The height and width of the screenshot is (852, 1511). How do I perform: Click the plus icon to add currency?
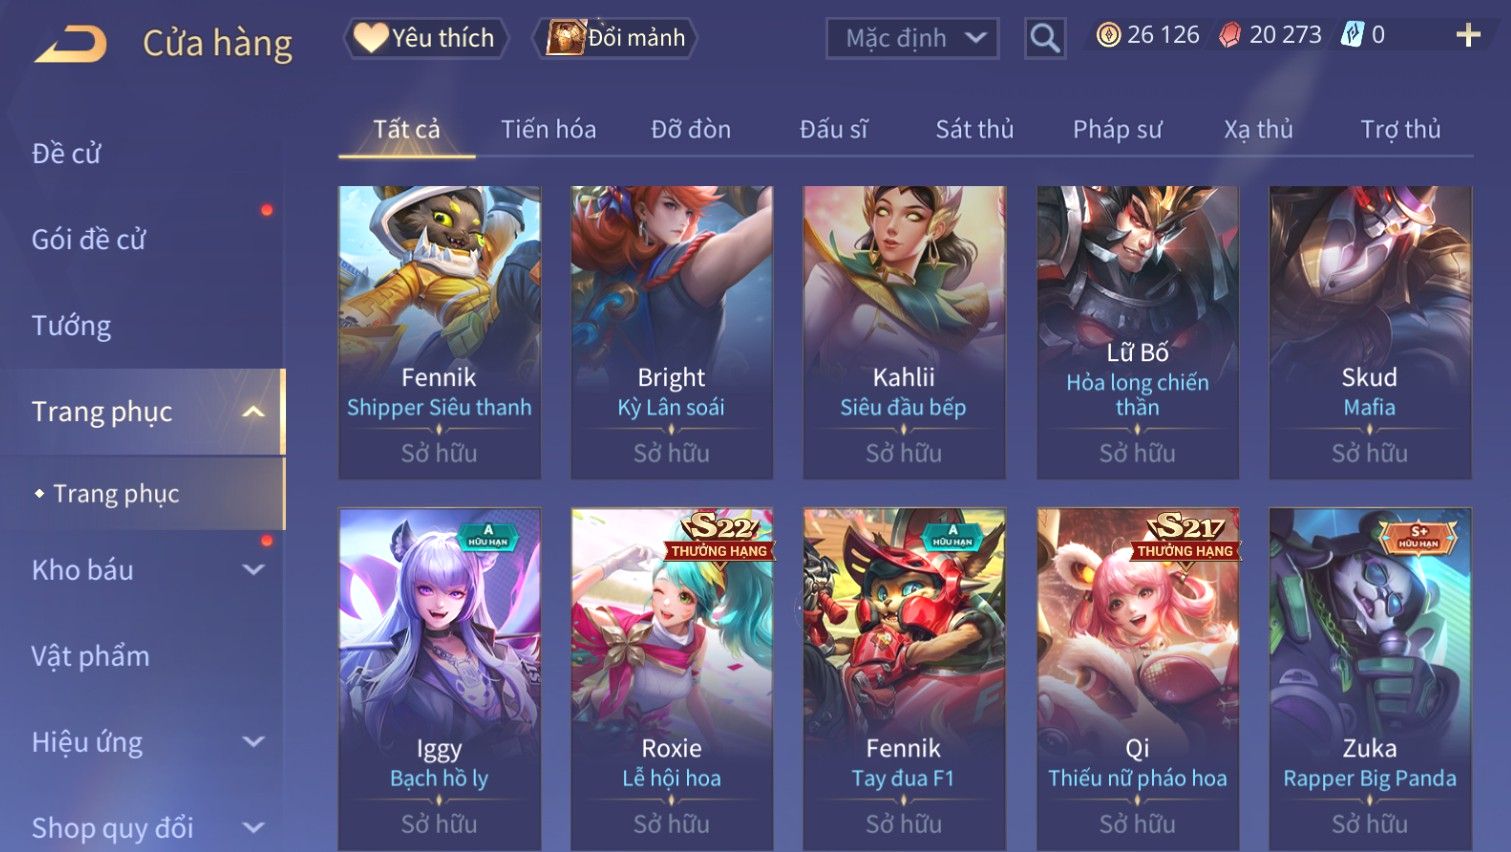[x=1468, y=36]
